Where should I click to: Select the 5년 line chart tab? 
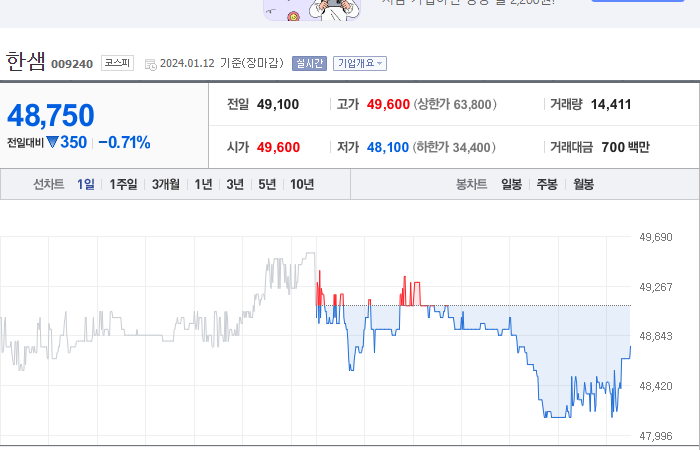[267, 184]
